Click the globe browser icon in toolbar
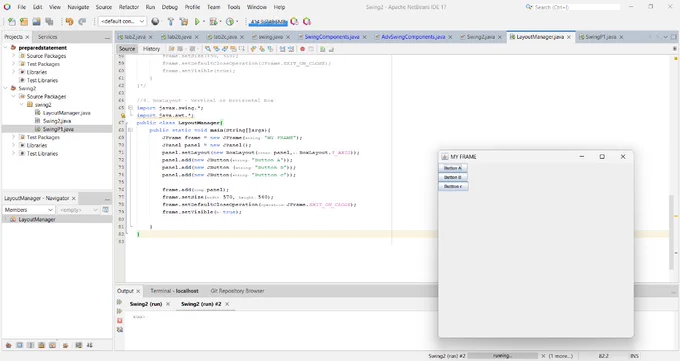680x361 pixels. tap(155, 21)
